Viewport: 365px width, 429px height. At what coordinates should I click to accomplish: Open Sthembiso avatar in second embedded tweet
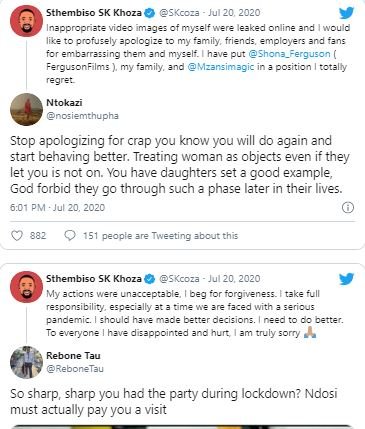pyautogui.click(x=27, y=287)
